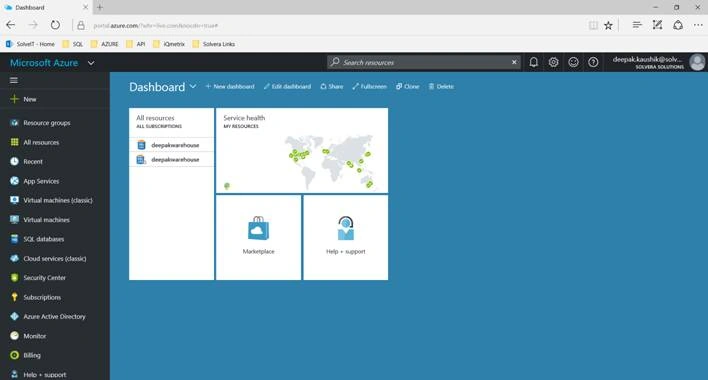Open SolveIT - Home bookmark
The image size is (708, 380).
tap(30, 44)
